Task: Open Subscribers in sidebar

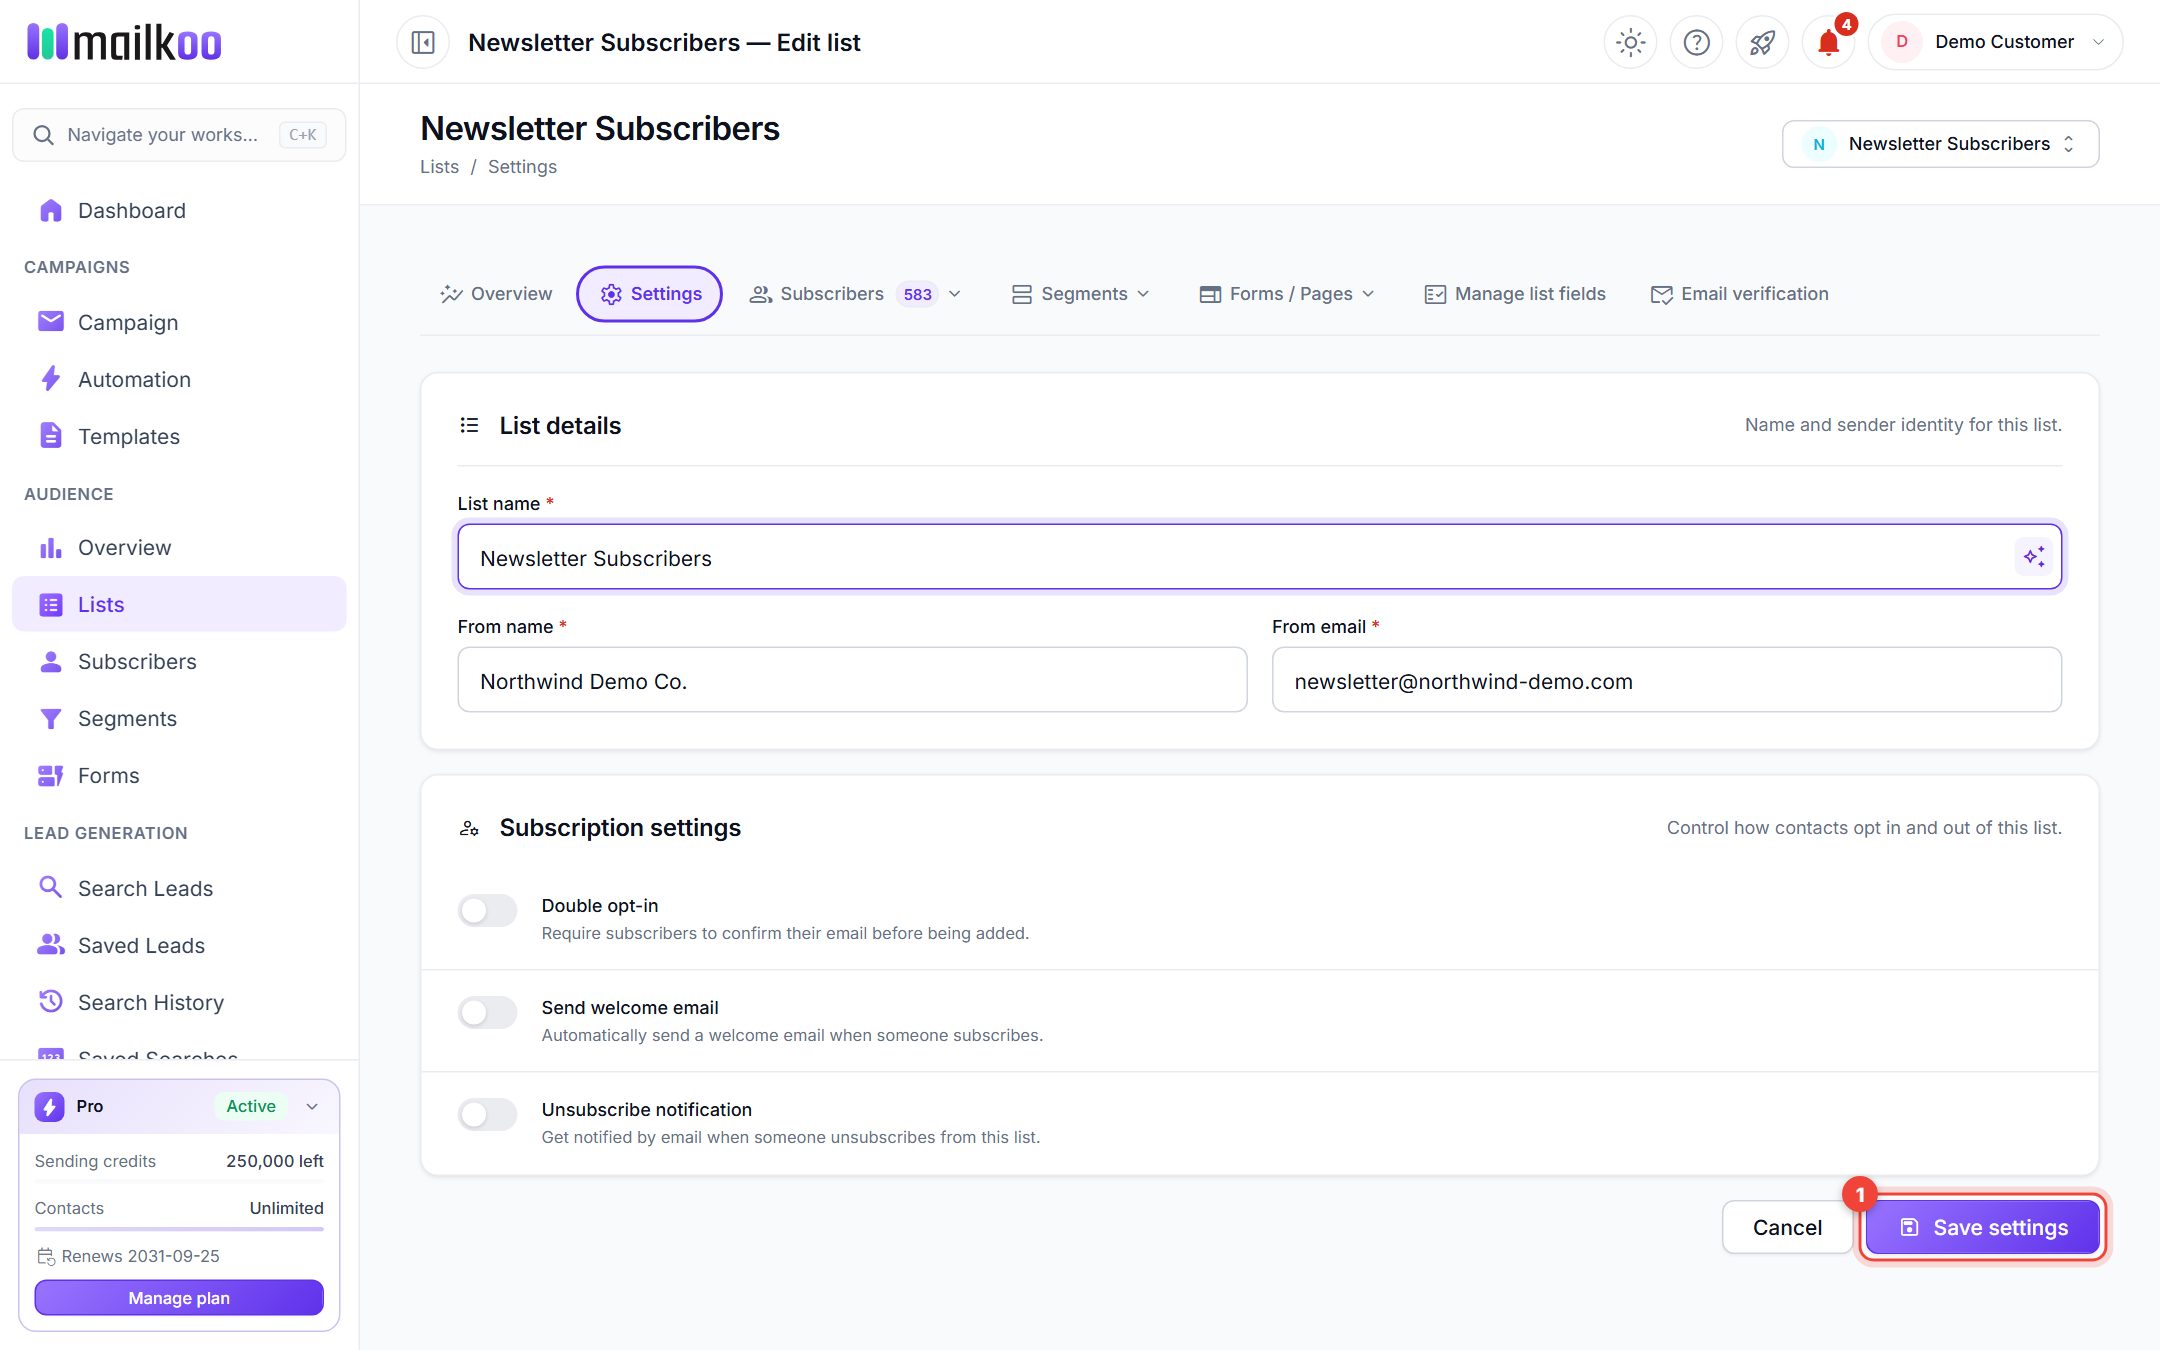Action: coord(179,661)
